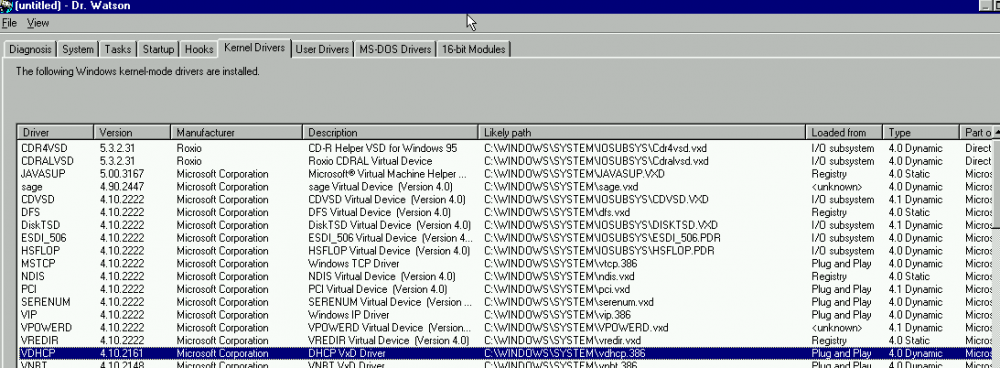Click the path C:\WINDOWS\SYSTEM\pci.vxd
The width and height of the screenshot is (1000, 368).
click(x=556, y=289)
